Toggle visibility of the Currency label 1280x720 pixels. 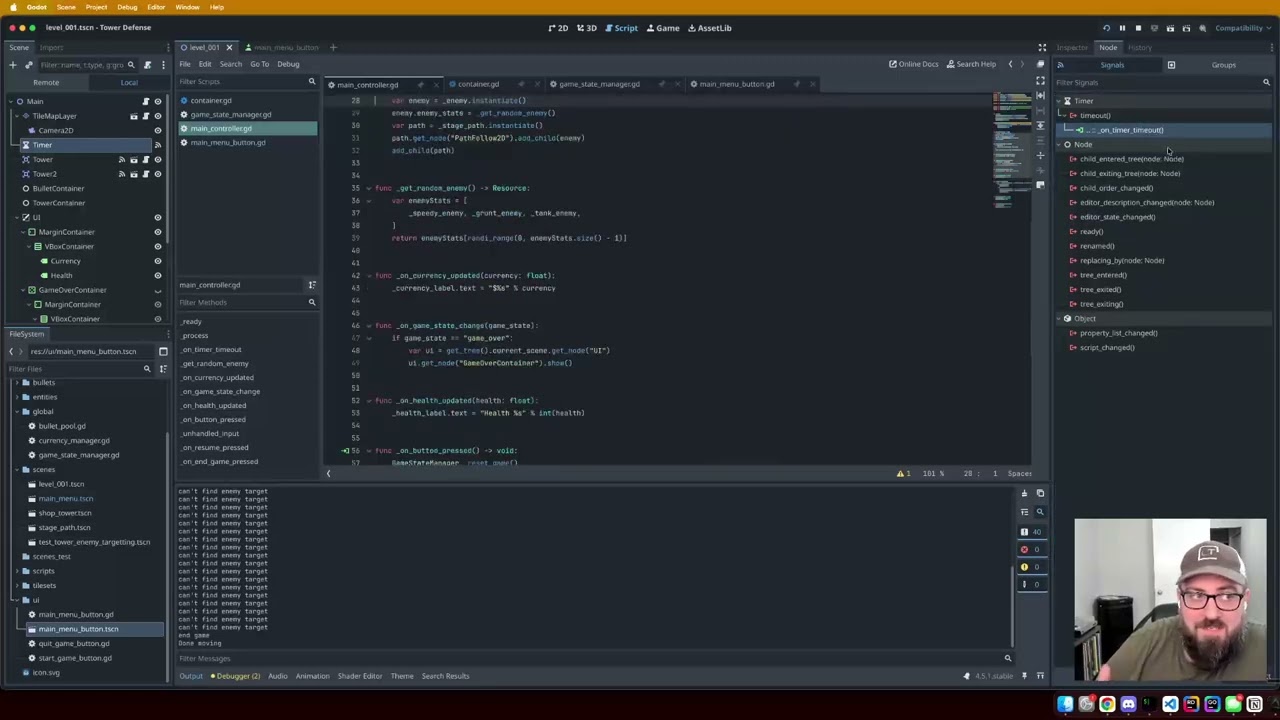[158, 261]
